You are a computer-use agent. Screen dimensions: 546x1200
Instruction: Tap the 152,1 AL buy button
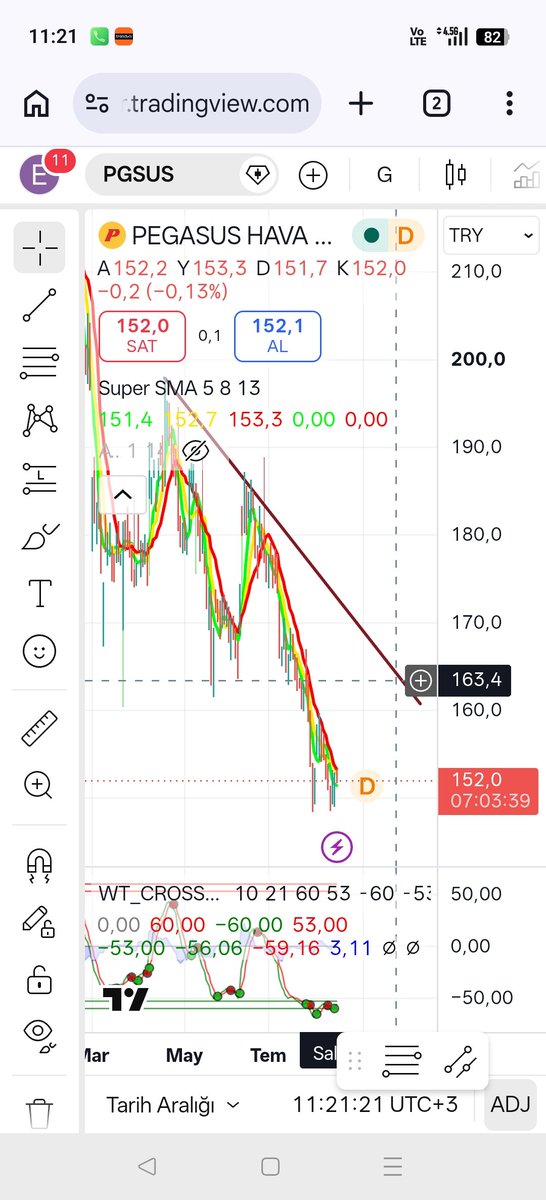tap(277, 336)
